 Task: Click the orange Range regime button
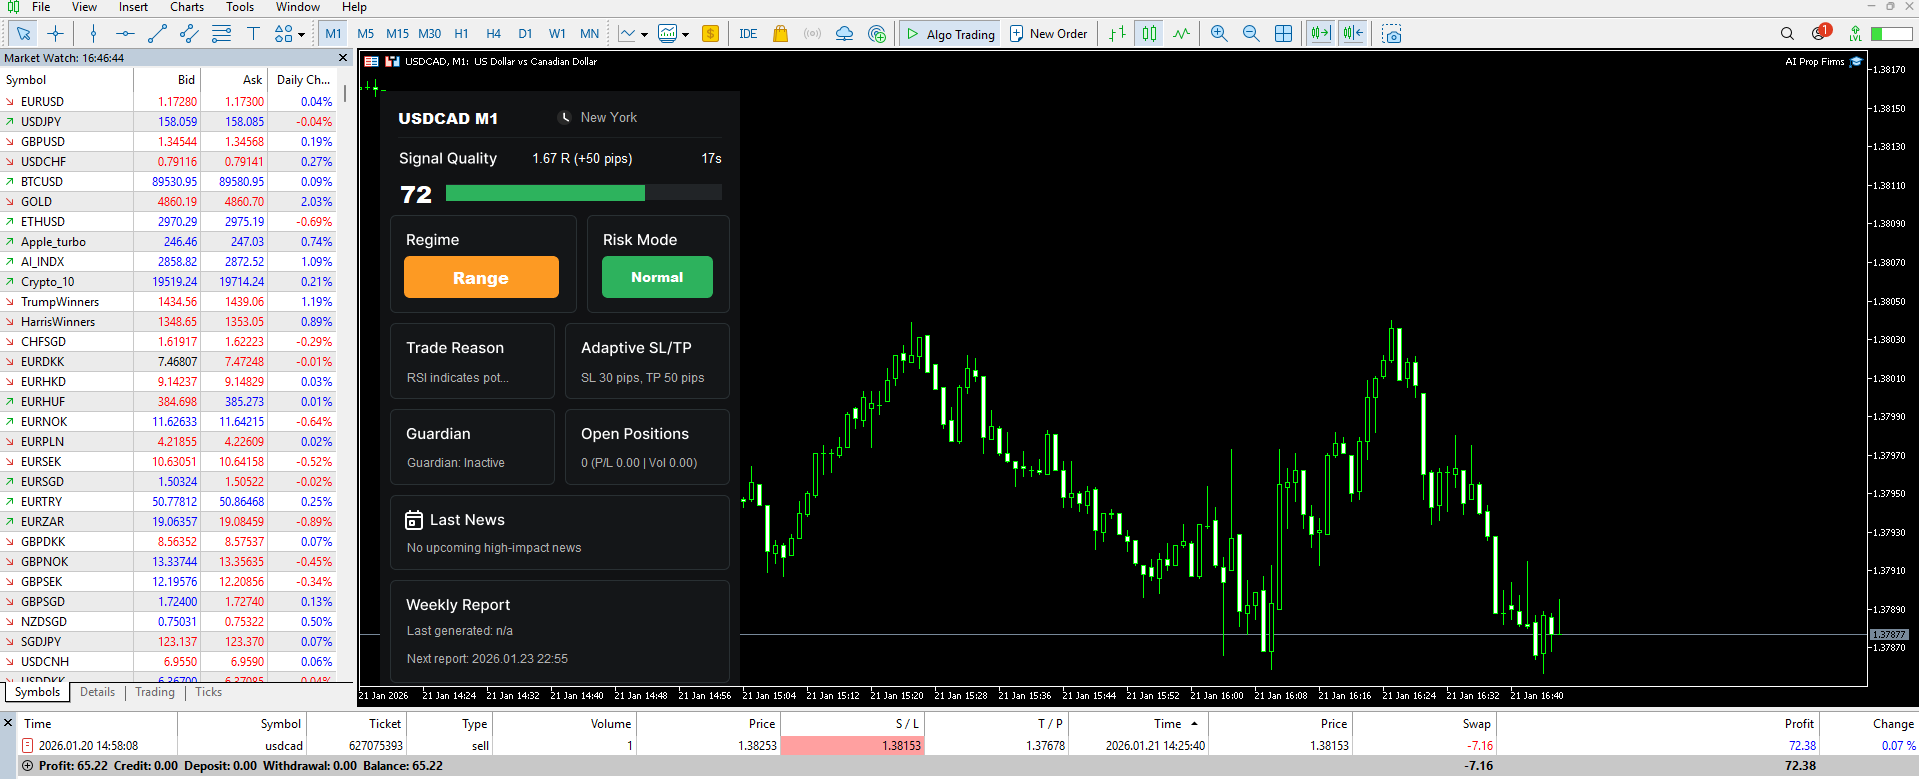coord(481,277)
